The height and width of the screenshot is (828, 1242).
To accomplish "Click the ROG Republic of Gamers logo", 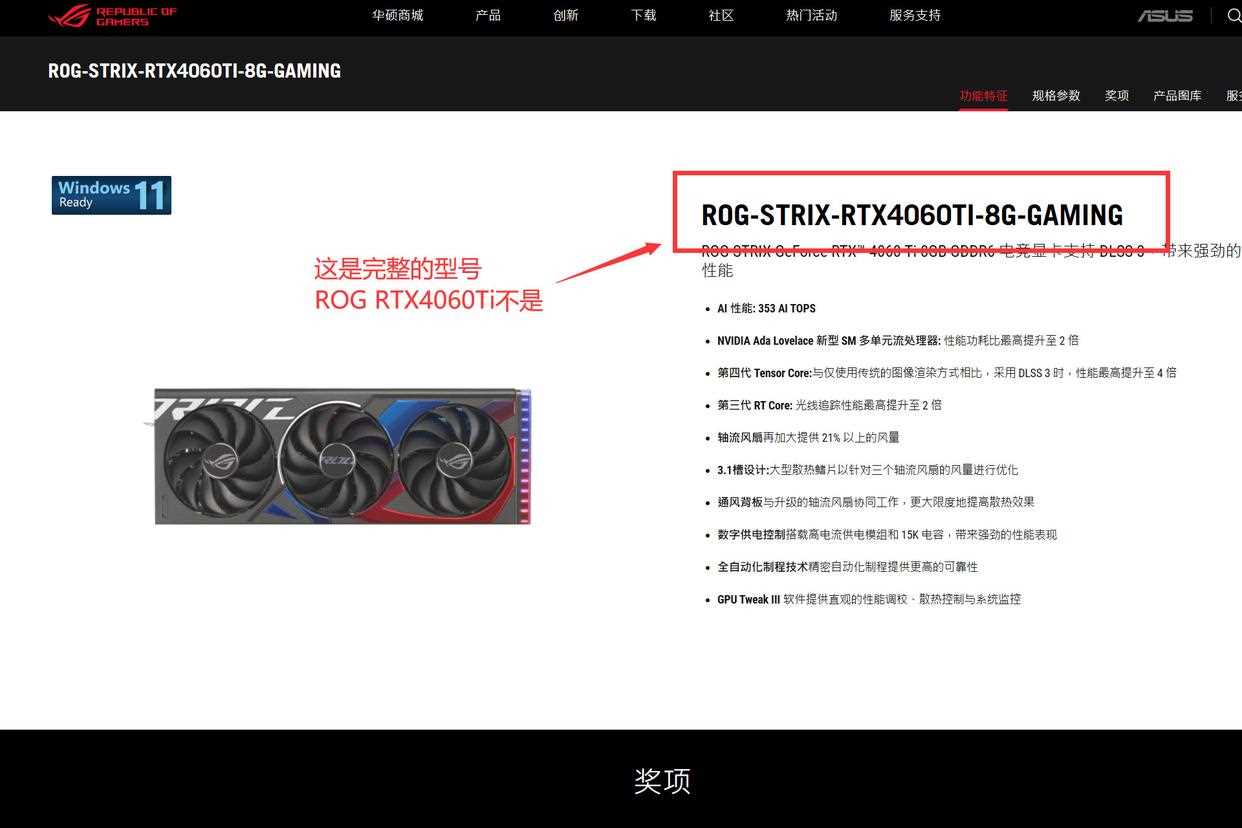I will tap(112, 16).
